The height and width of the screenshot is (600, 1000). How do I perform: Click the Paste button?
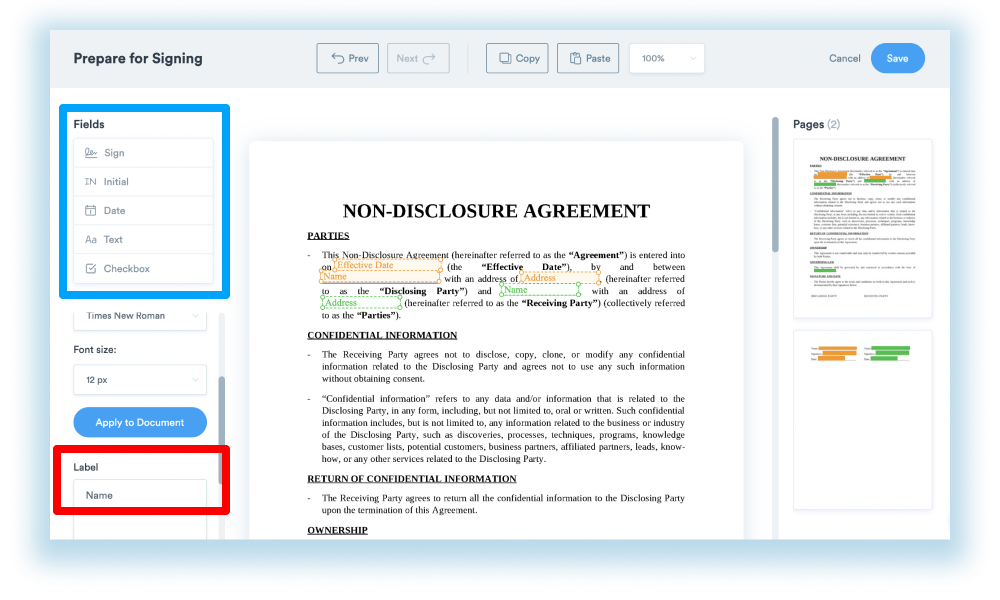tap(588, 58)
